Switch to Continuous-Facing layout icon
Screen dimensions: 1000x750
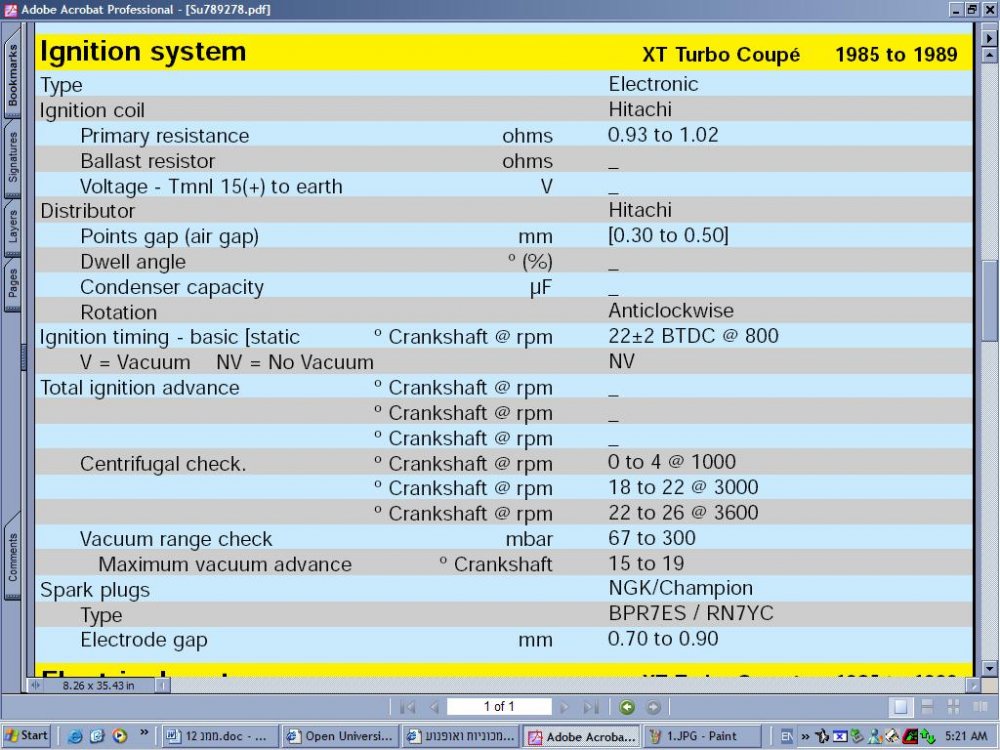pos(953,707)
